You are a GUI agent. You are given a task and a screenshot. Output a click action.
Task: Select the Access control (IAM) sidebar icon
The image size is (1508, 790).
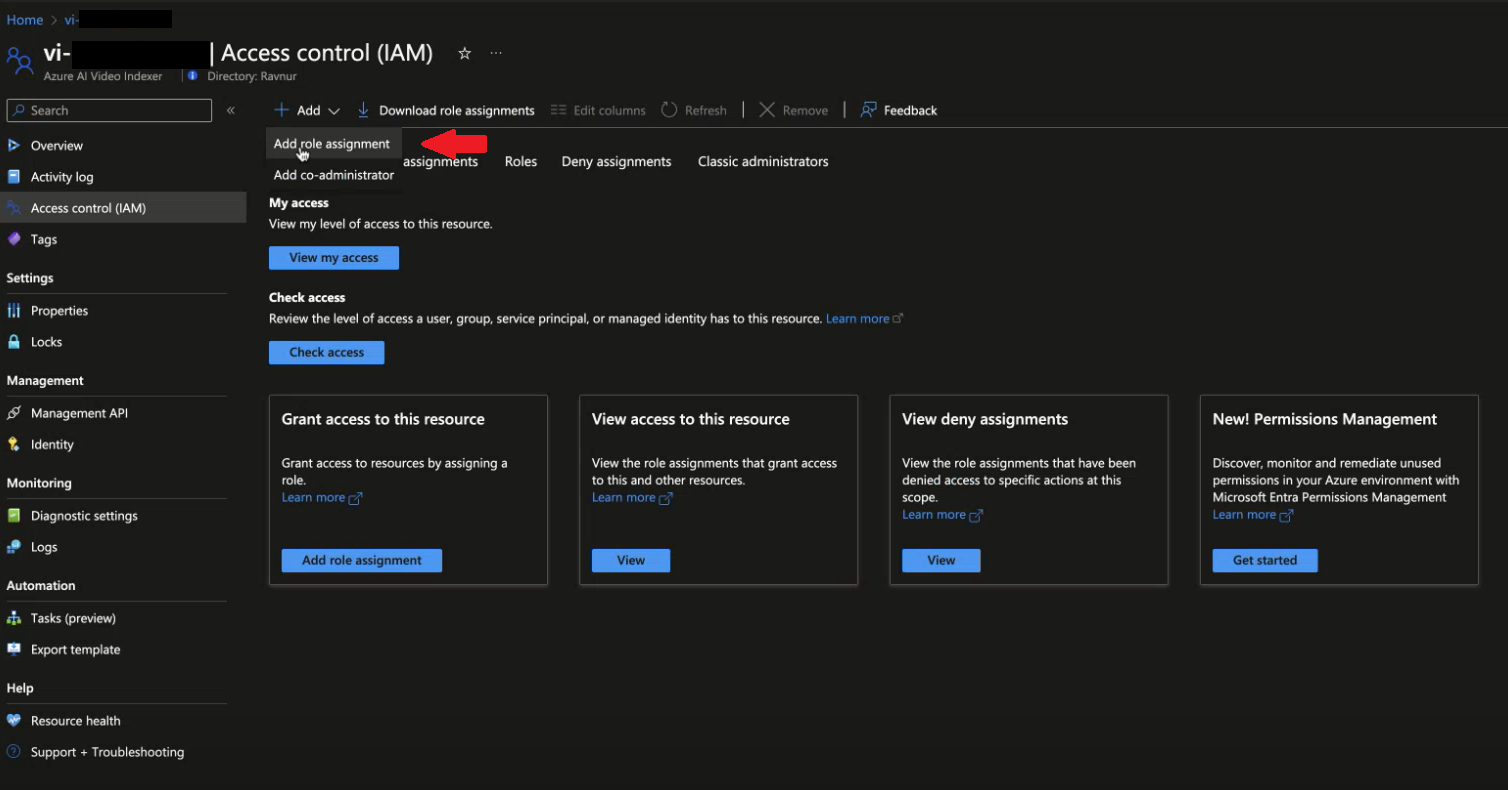point(14,208)
